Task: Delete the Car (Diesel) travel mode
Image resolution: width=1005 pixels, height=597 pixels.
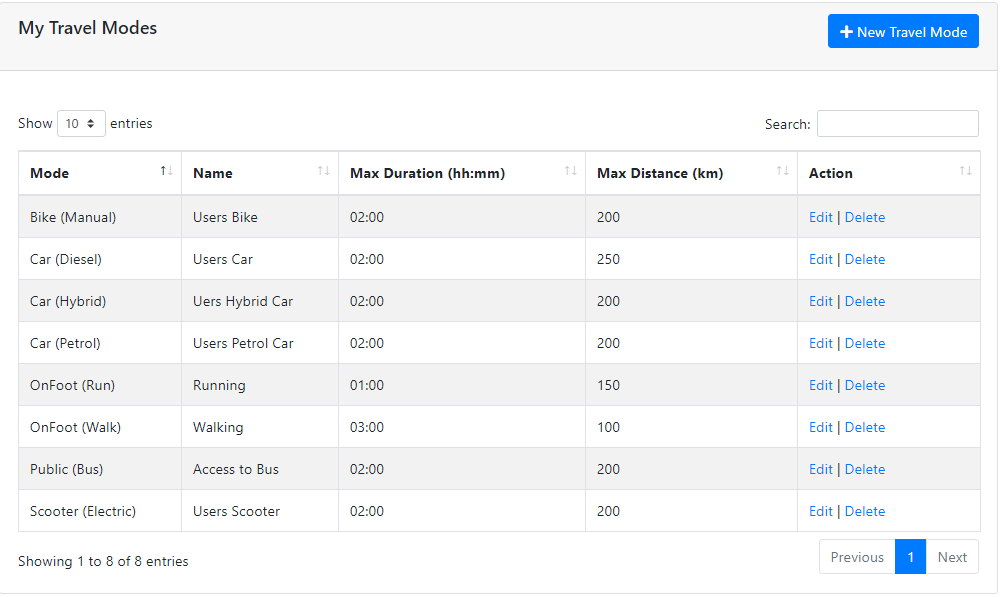Action: click(865, 259)
